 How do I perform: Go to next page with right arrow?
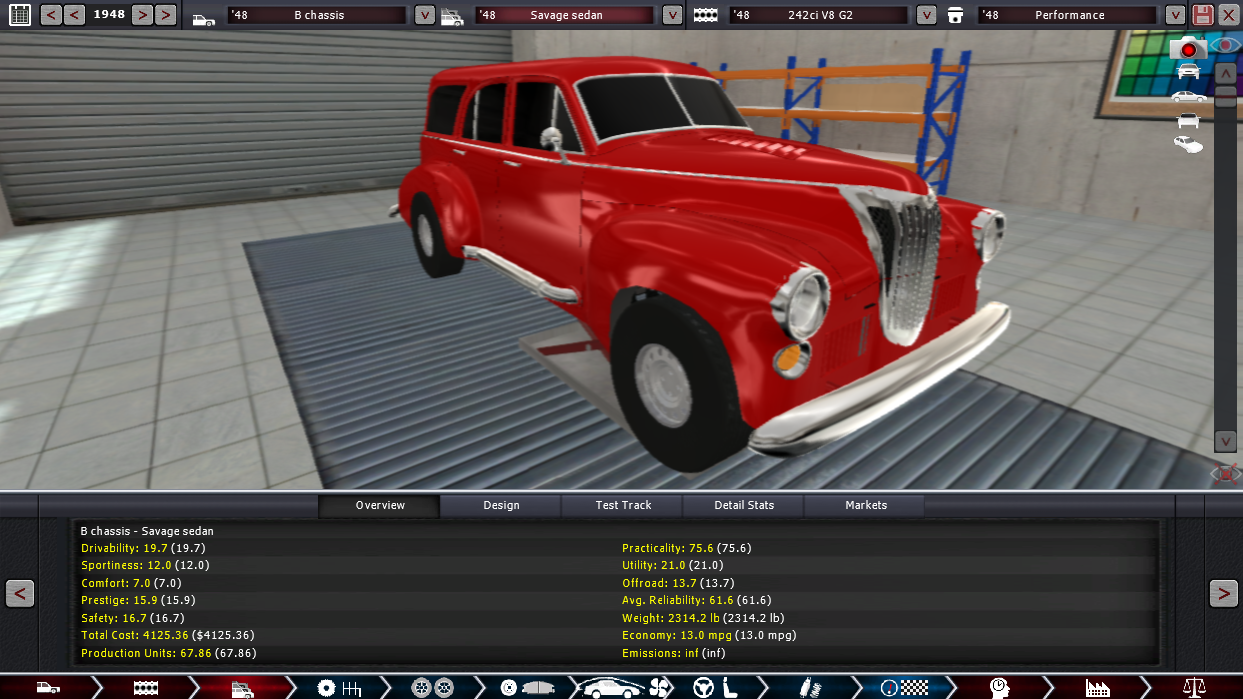click(x=1223, y=593)
